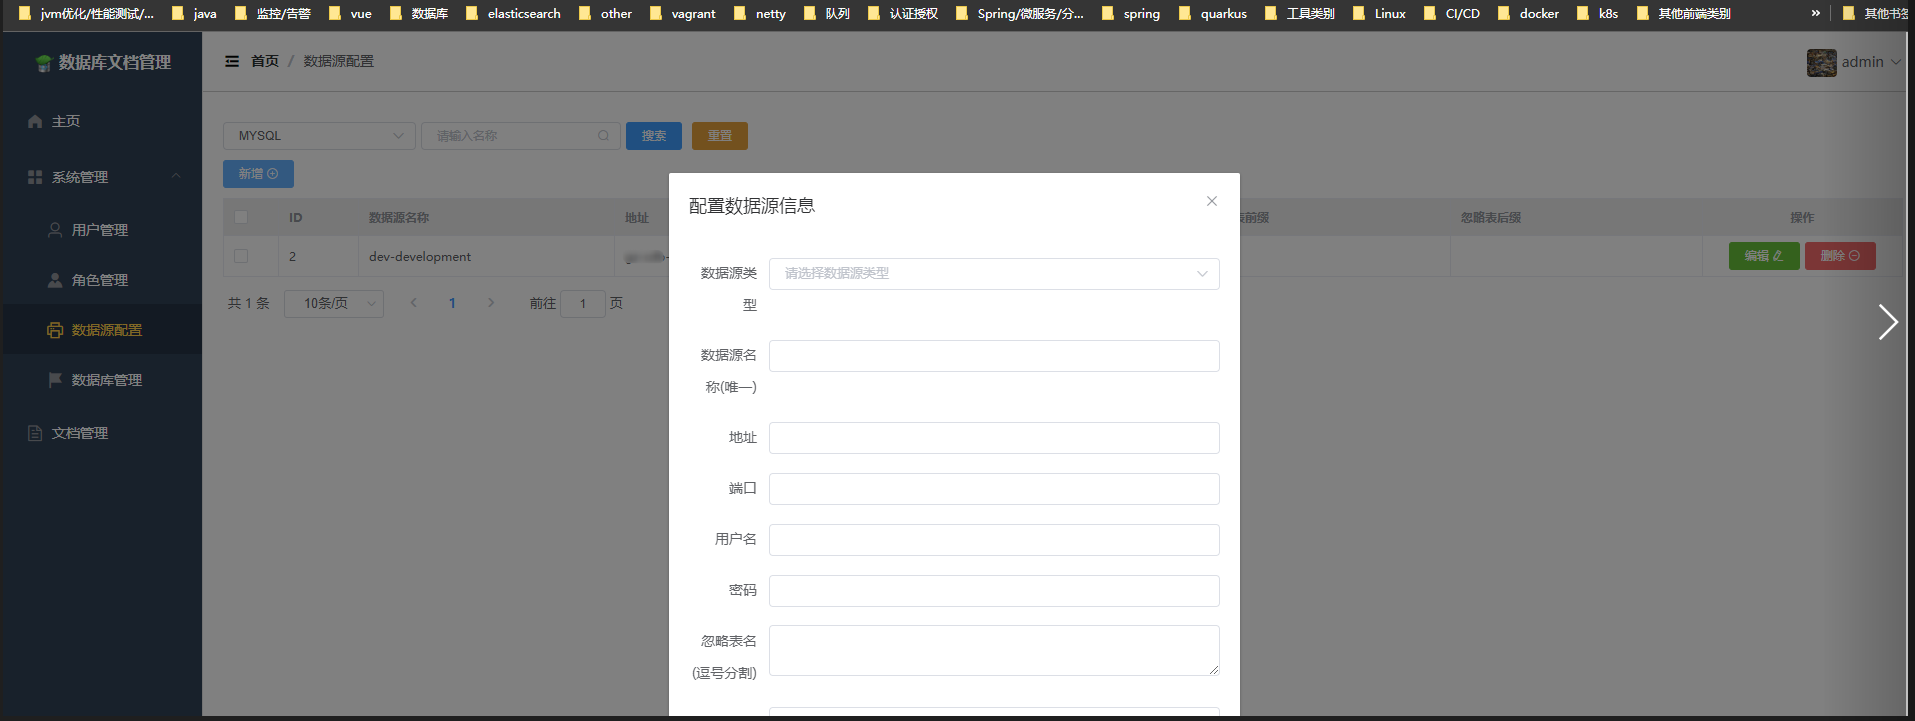The height and width of the screenshot is (721, 1915).
Task: Open the elasticsearch bookmarks folder
Action: (x=513, y=13)
